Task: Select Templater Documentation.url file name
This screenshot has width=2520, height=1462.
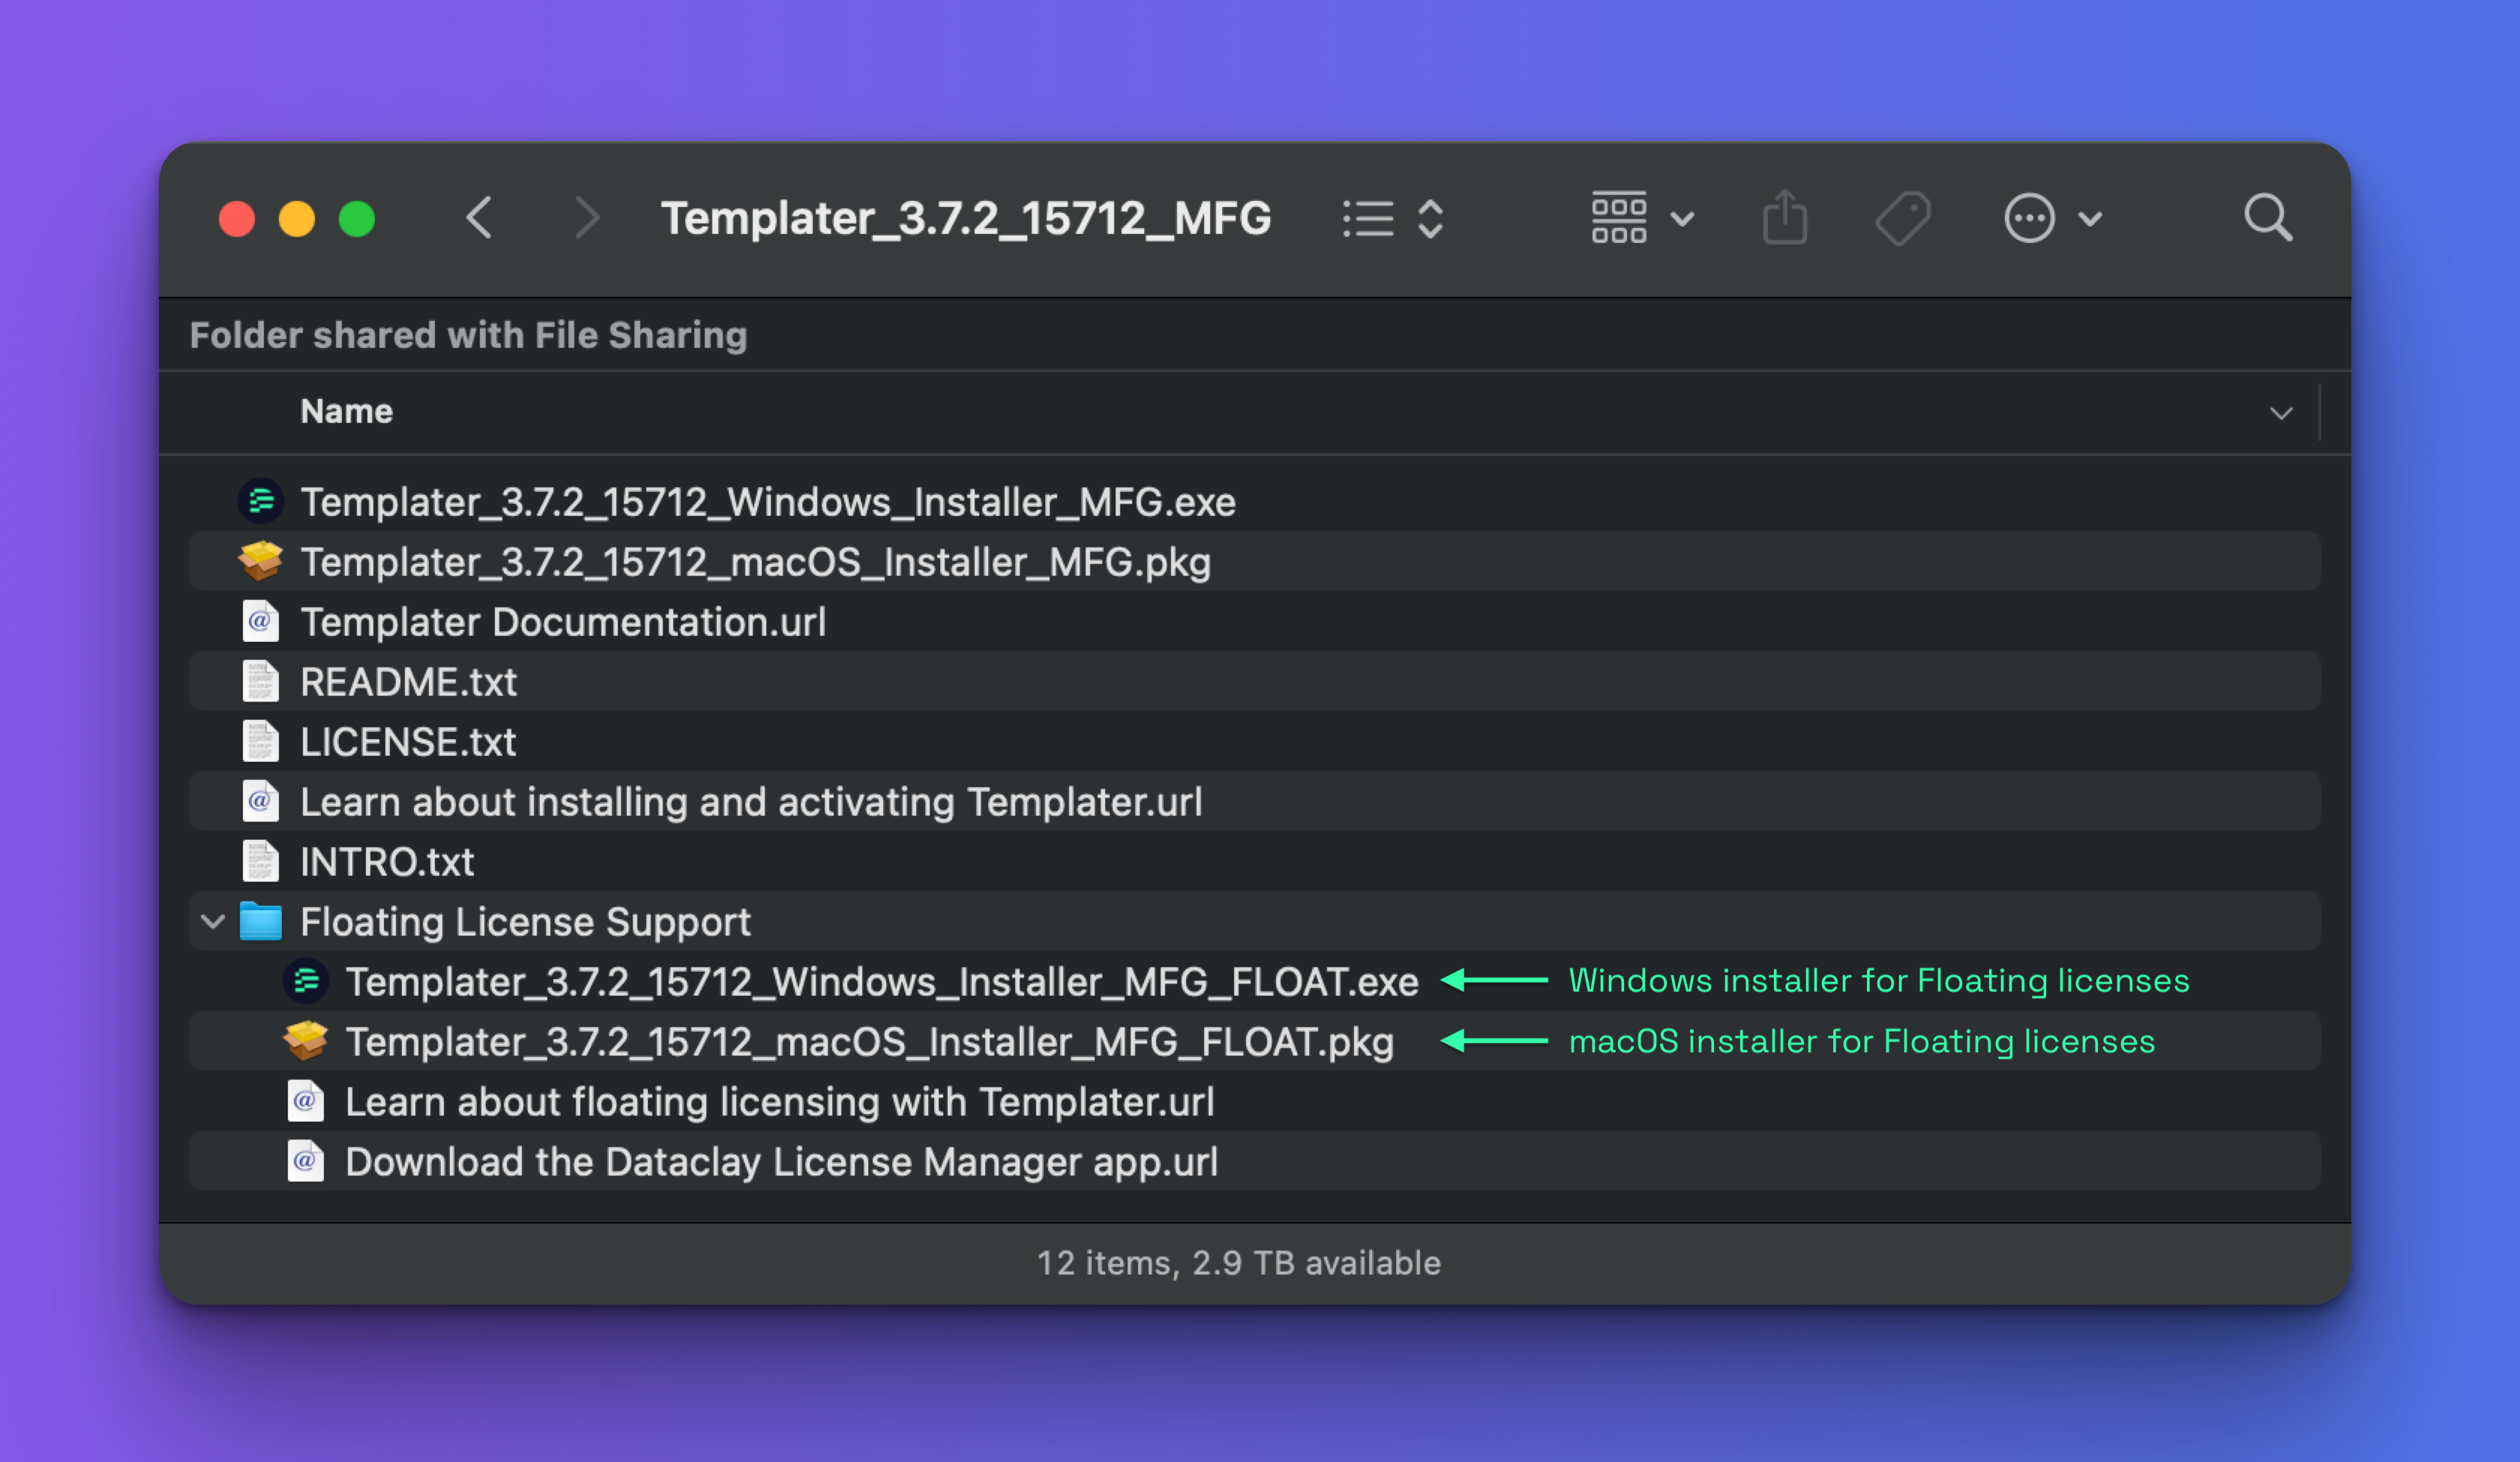Action: tap(563, 622)
